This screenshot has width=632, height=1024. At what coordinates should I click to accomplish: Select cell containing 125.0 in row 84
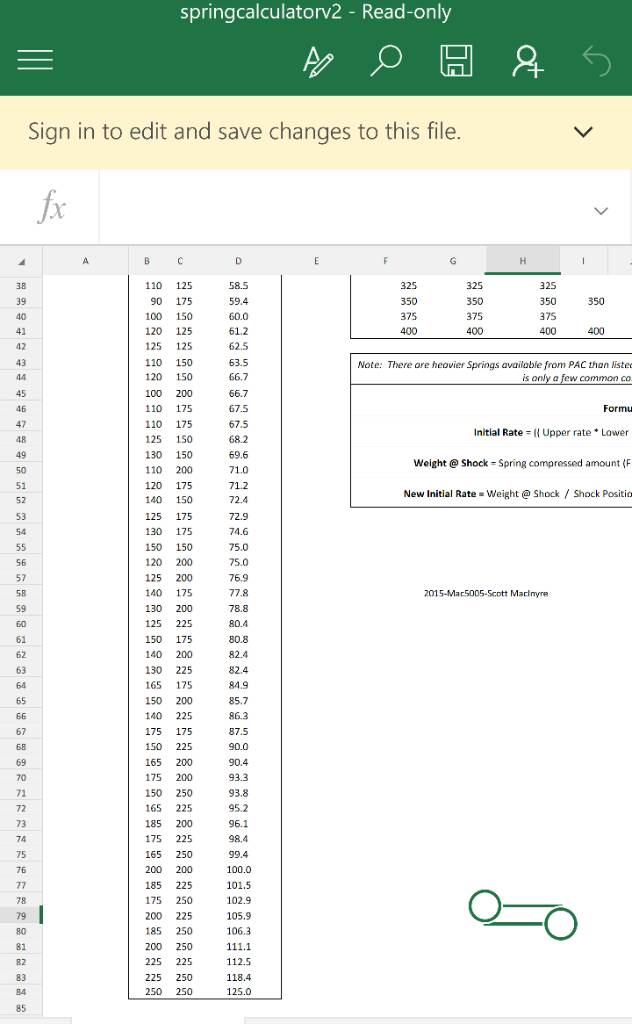pos(238,992)
